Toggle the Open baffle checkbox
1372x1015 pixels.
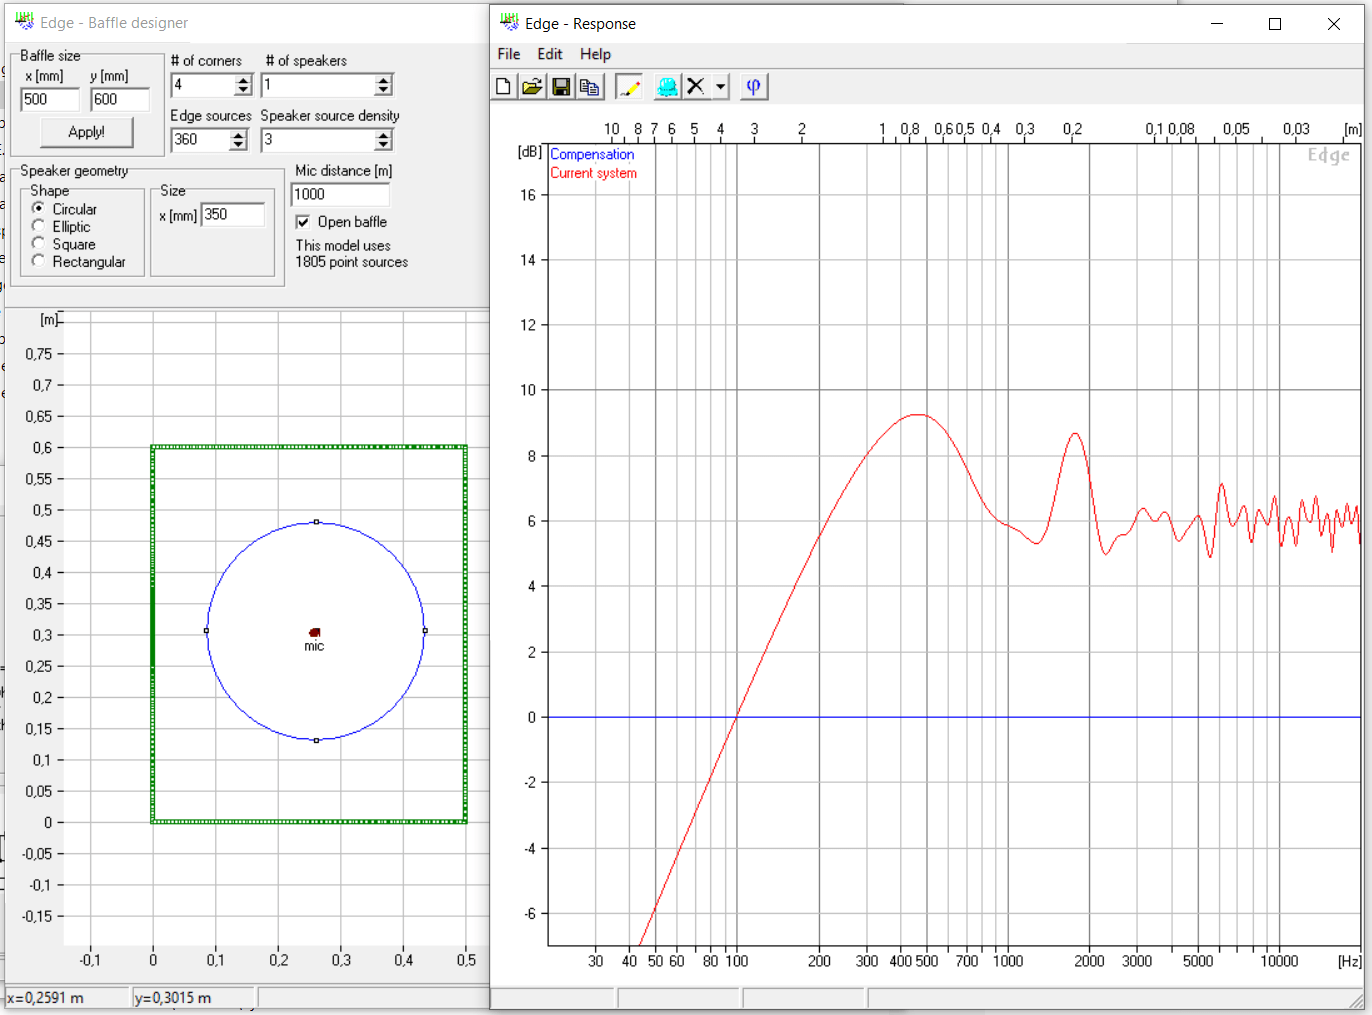[x=303, y=222]
